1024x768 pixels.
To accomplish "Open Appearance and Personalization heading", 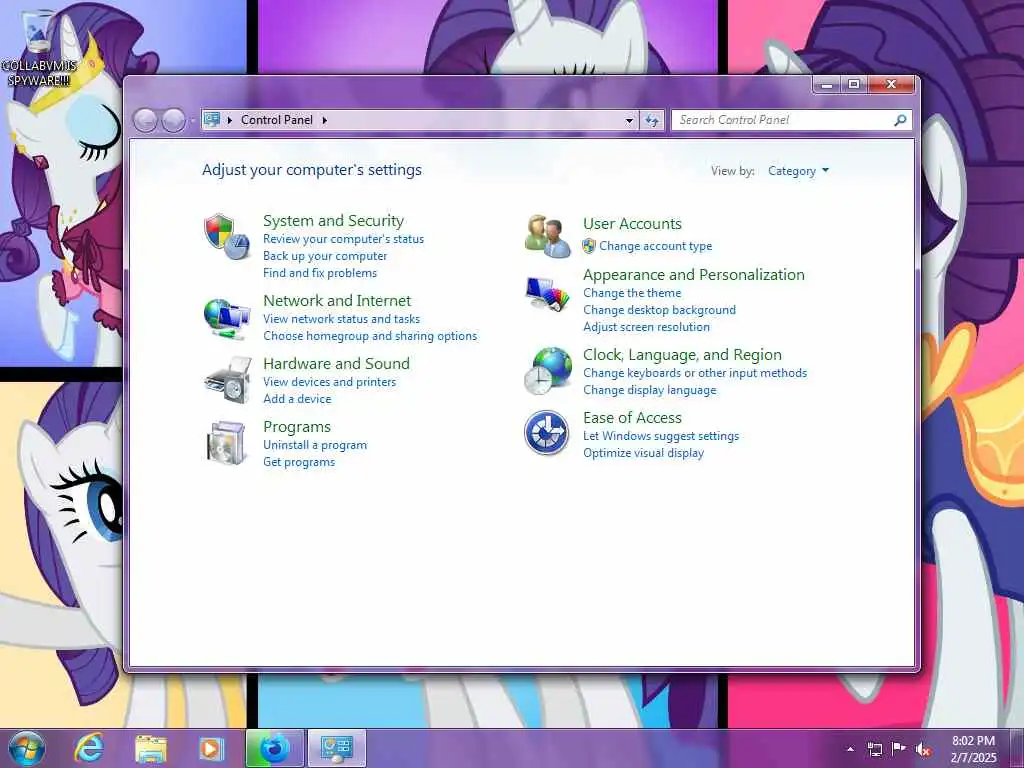I will (x=694, y=274).
